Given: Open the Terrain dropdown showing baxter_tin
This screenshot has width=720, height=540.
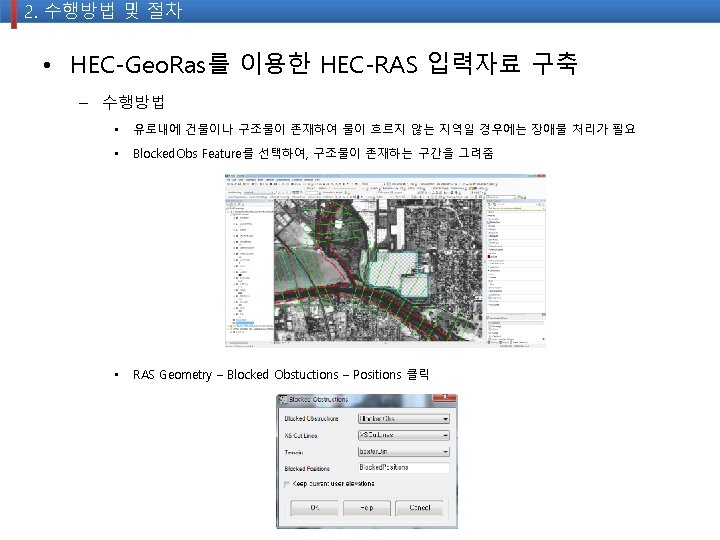Looking at the screenshot, I should pyautogui.click(x=403, y=451).
